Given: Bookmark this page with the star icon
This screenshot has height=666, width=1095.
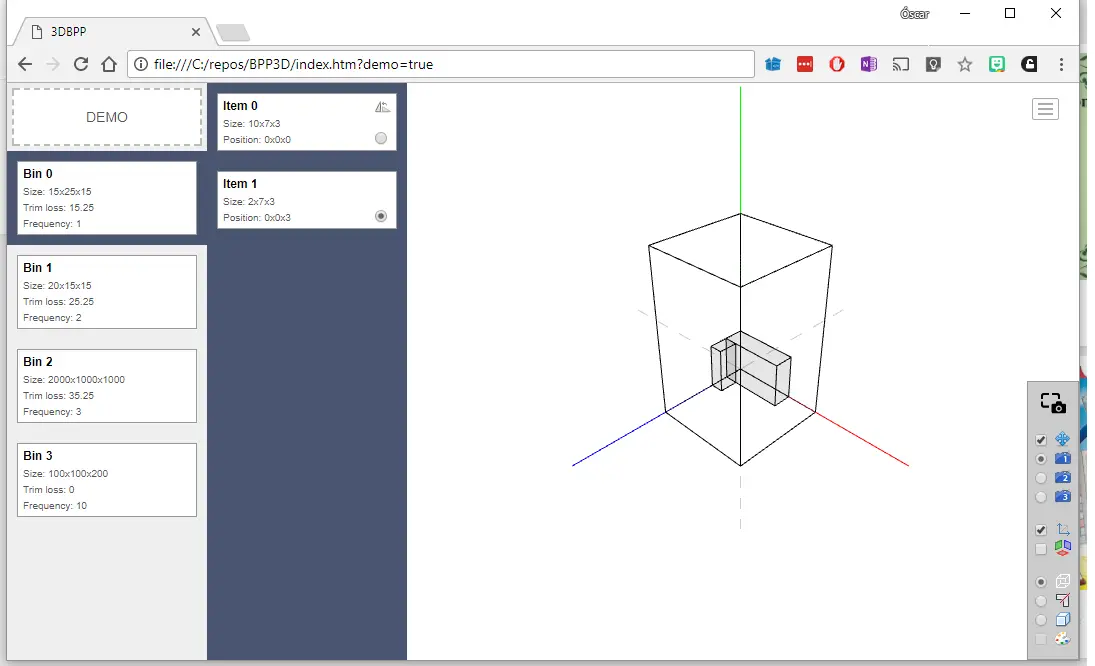Looking at the screenshot, I should pos(964,64).
